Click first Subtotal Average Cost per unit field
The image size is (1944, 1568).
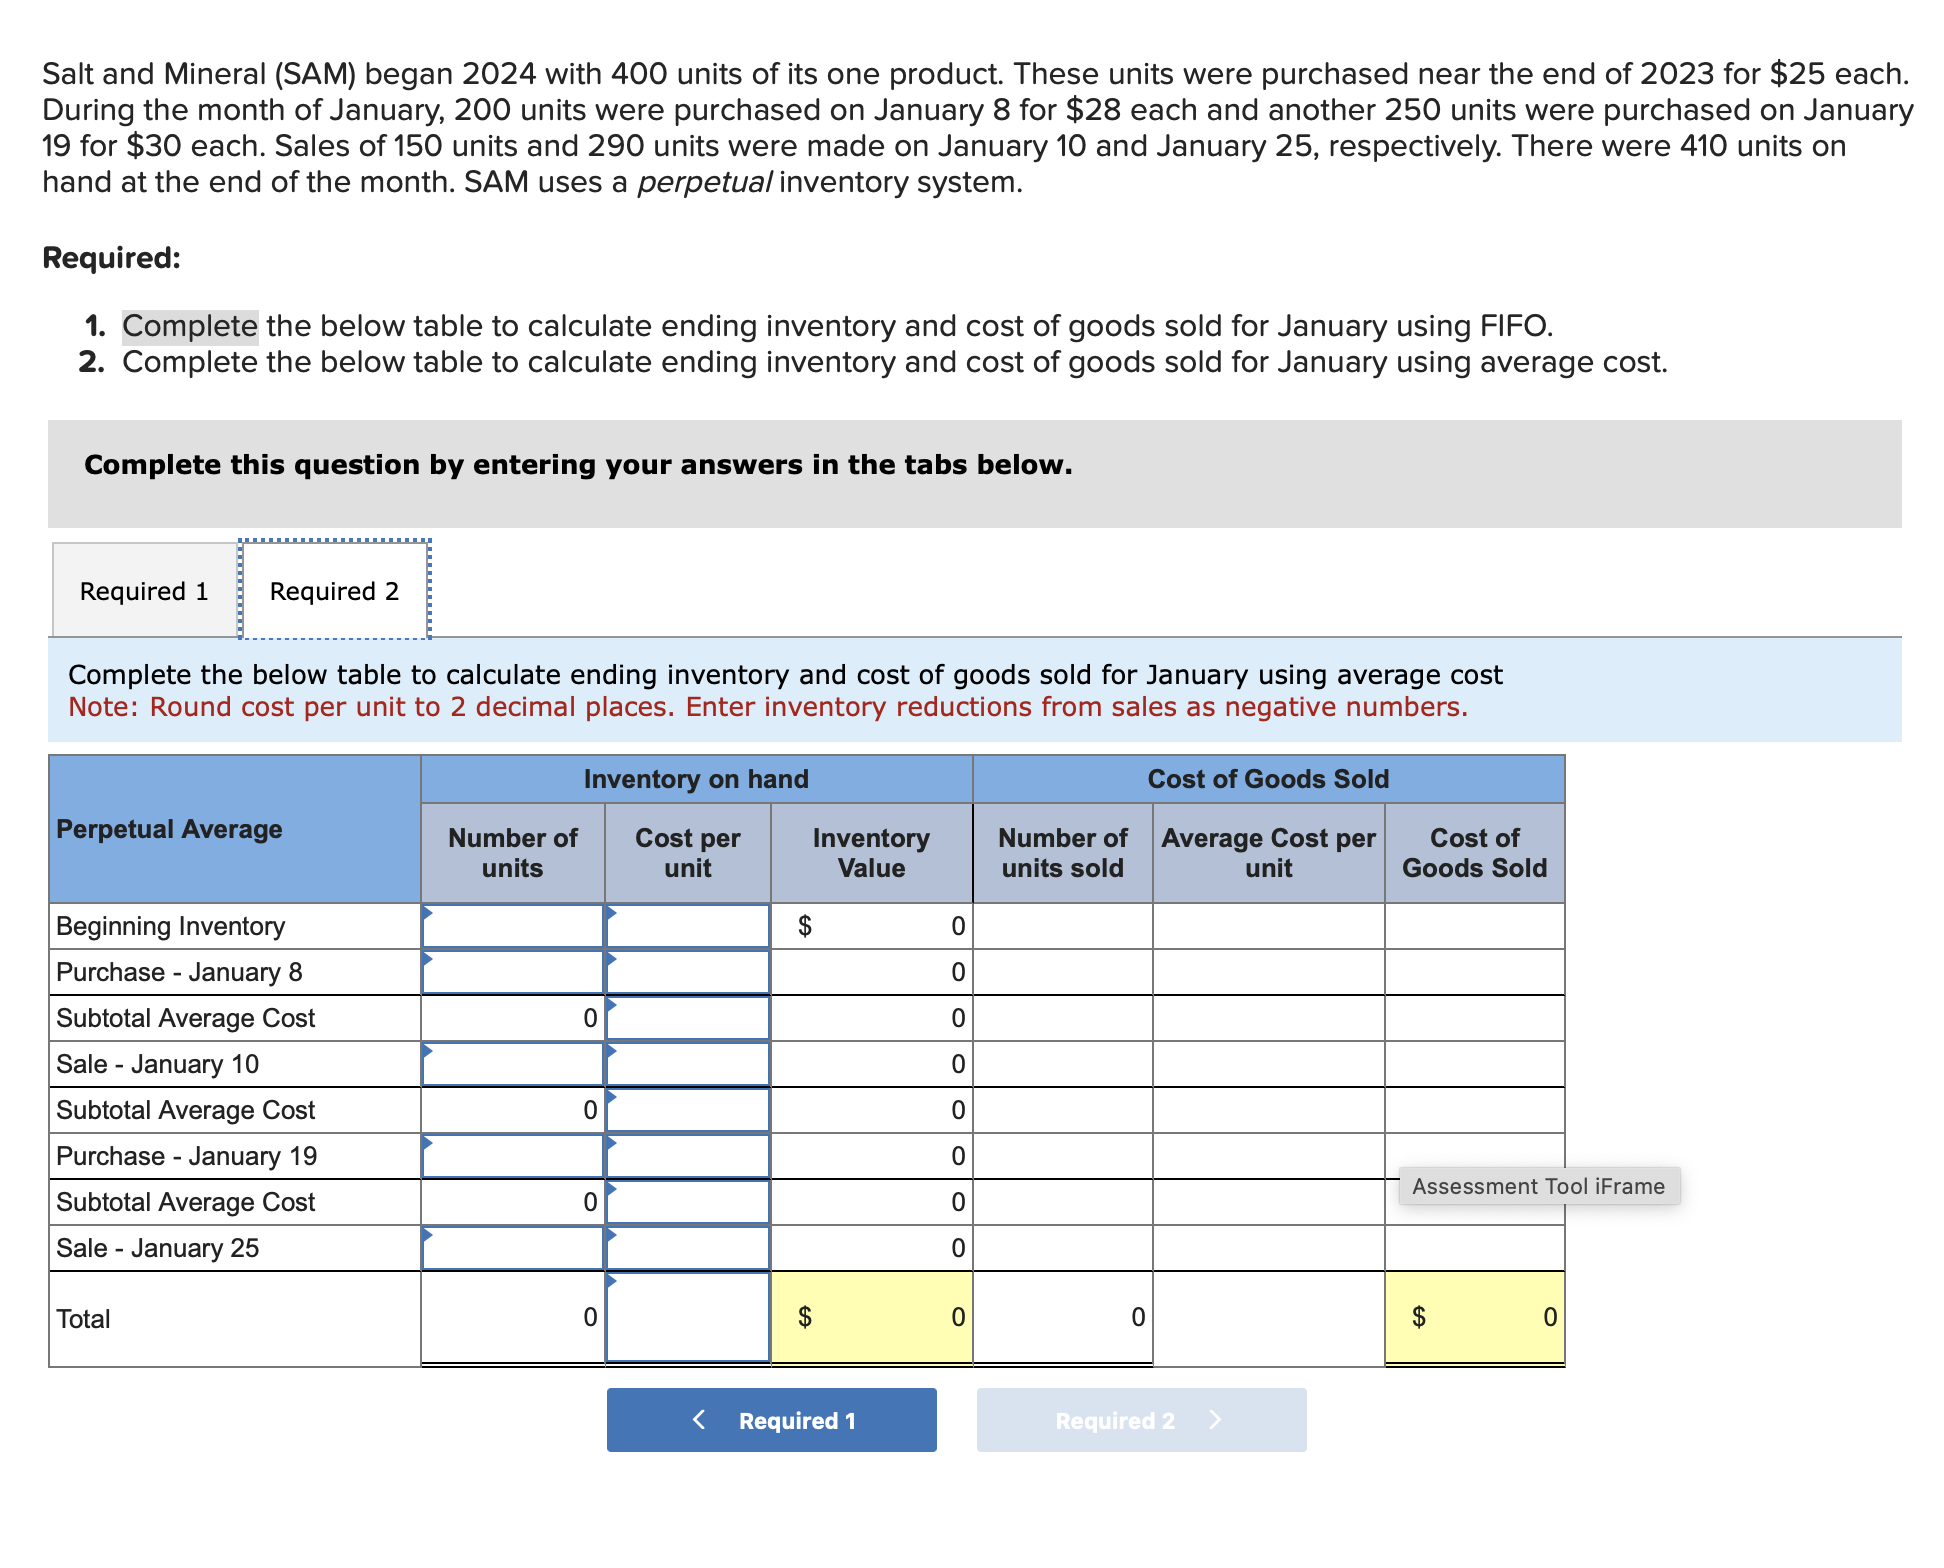coord(688,1018)
